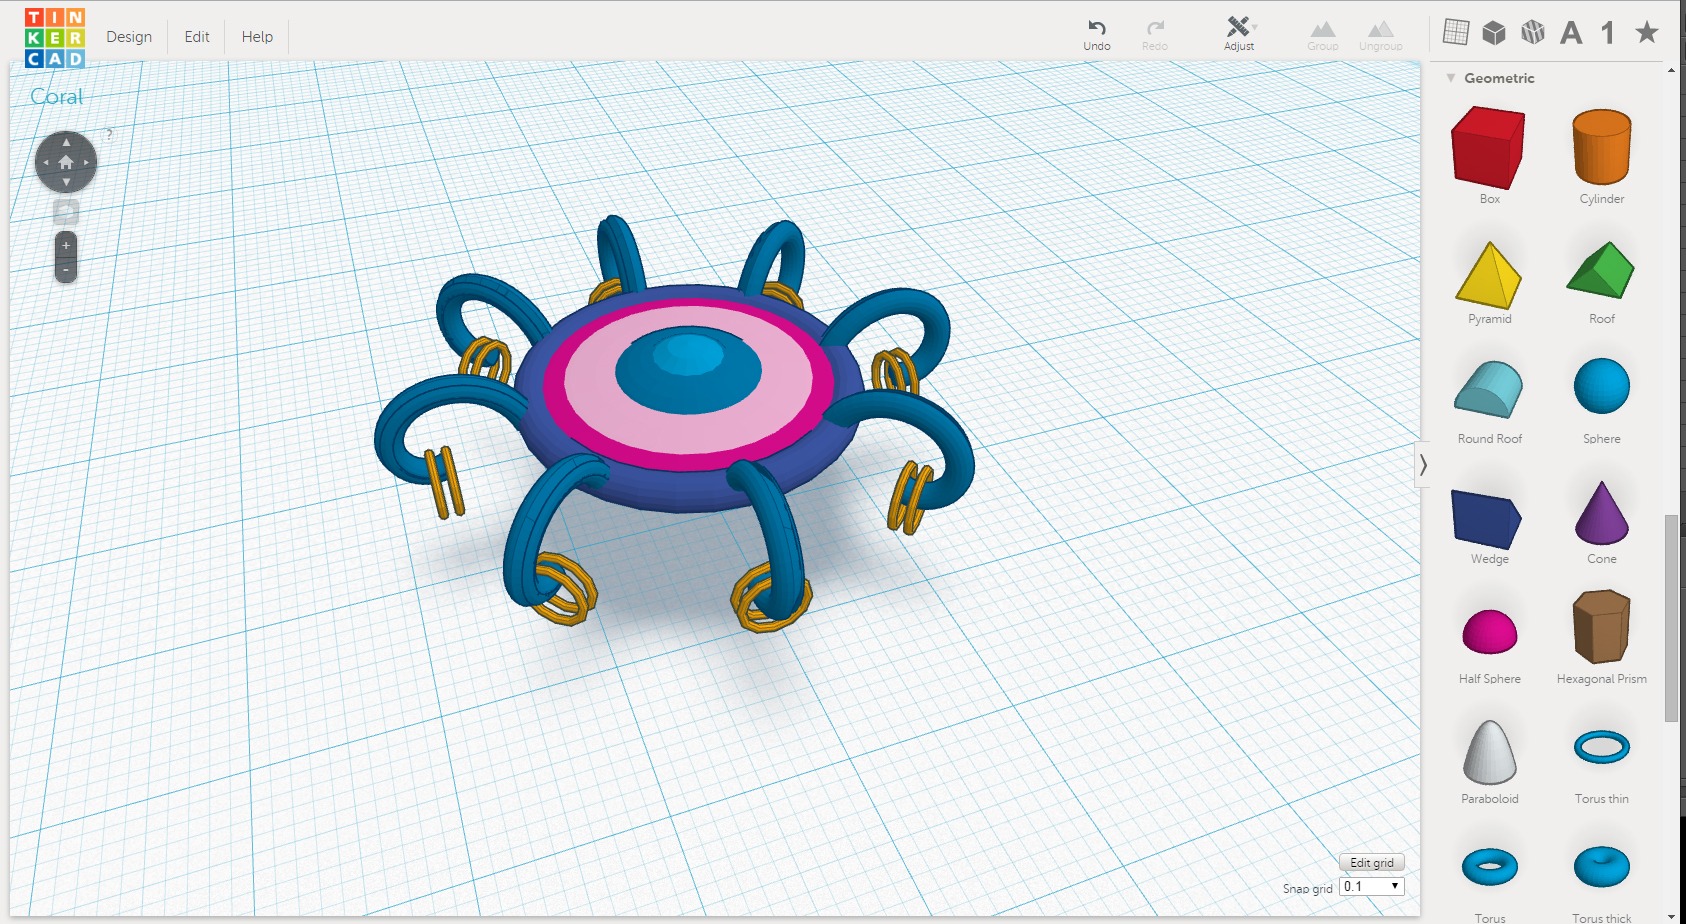Screen dimensions: 1686x924
Task: Pick the Torus thin shape
Action: (x=1602, y=747)
